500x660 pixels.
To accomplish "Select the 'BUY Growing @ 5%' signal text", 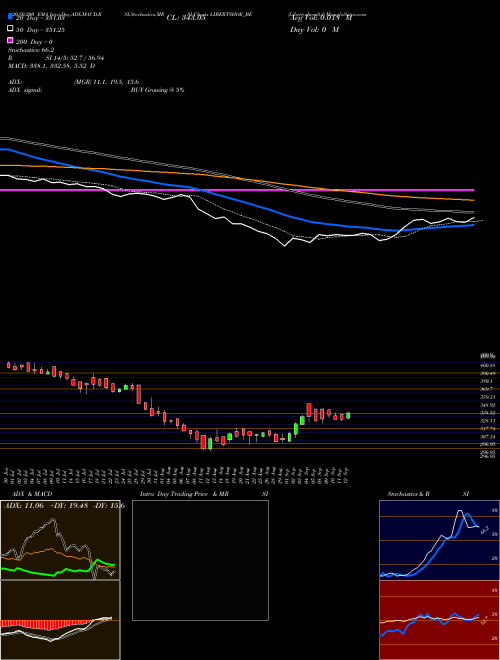I will point(157,90).
